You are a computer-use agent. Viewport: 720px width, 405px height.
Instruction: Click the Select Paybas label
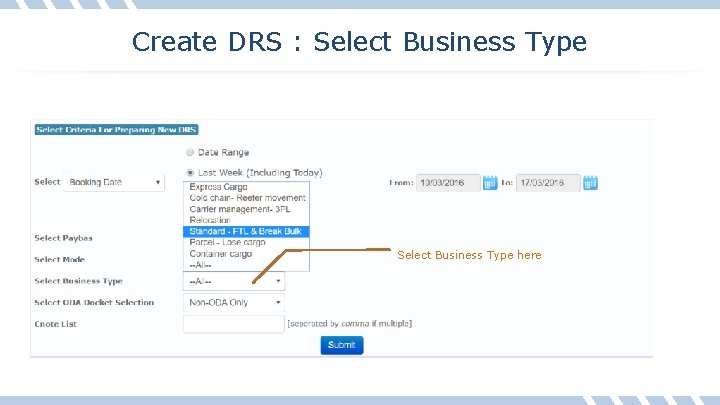(x=63, y=238)
